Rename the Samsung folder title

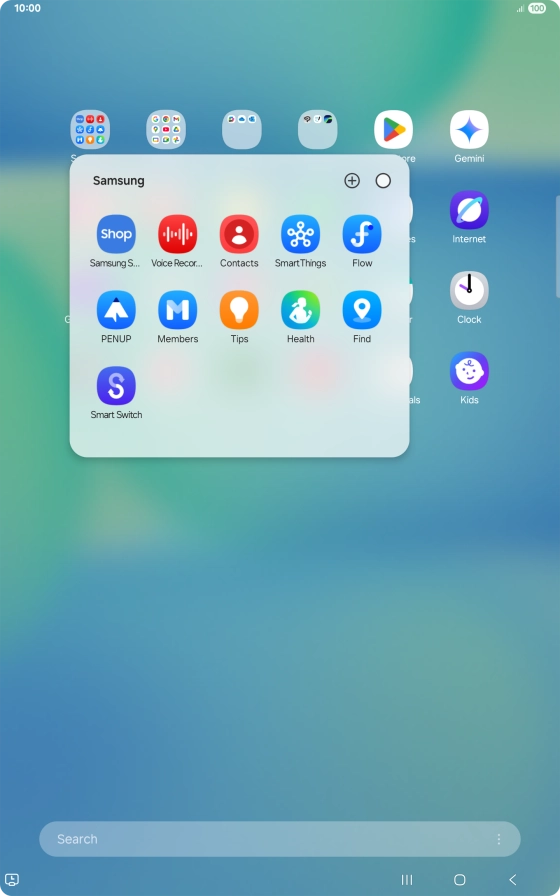(118, 181)
